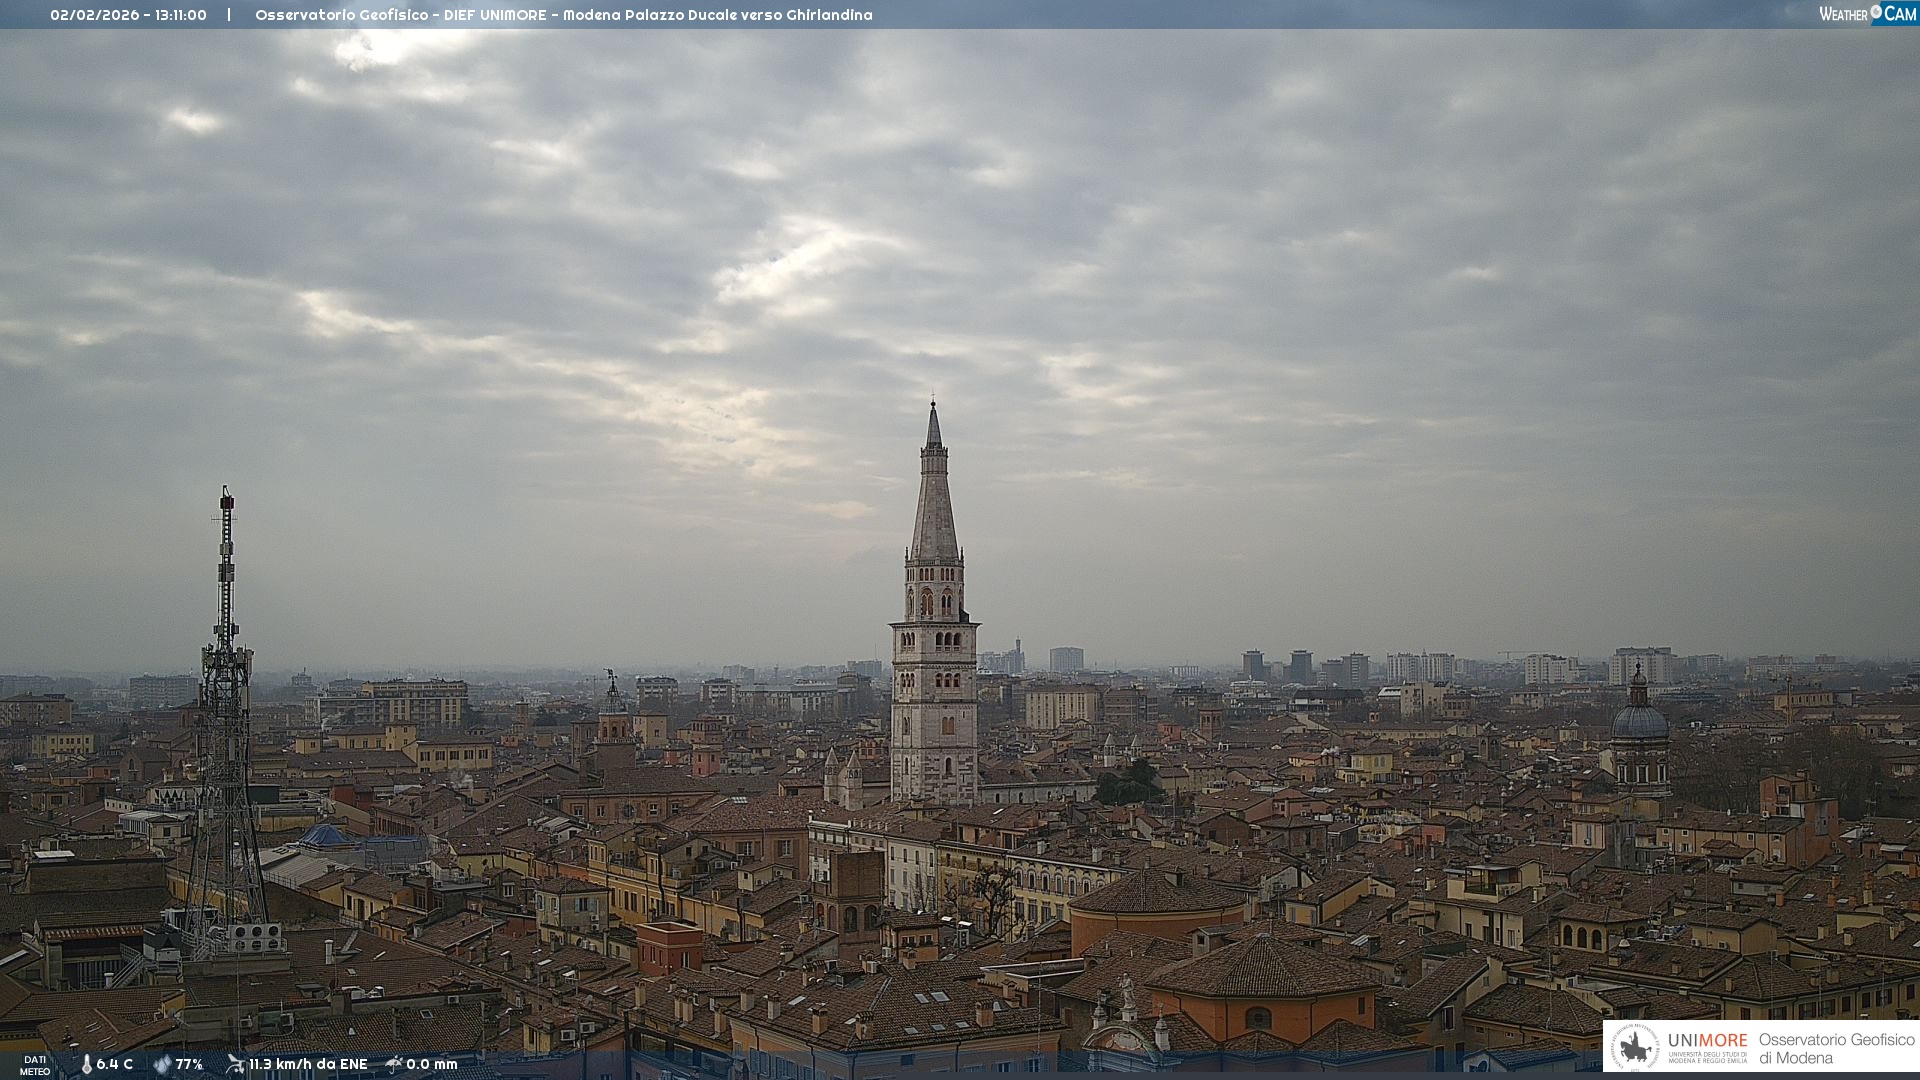Click the 77% humidity value
The image size is (1920, 1080).
(189, 1064)
